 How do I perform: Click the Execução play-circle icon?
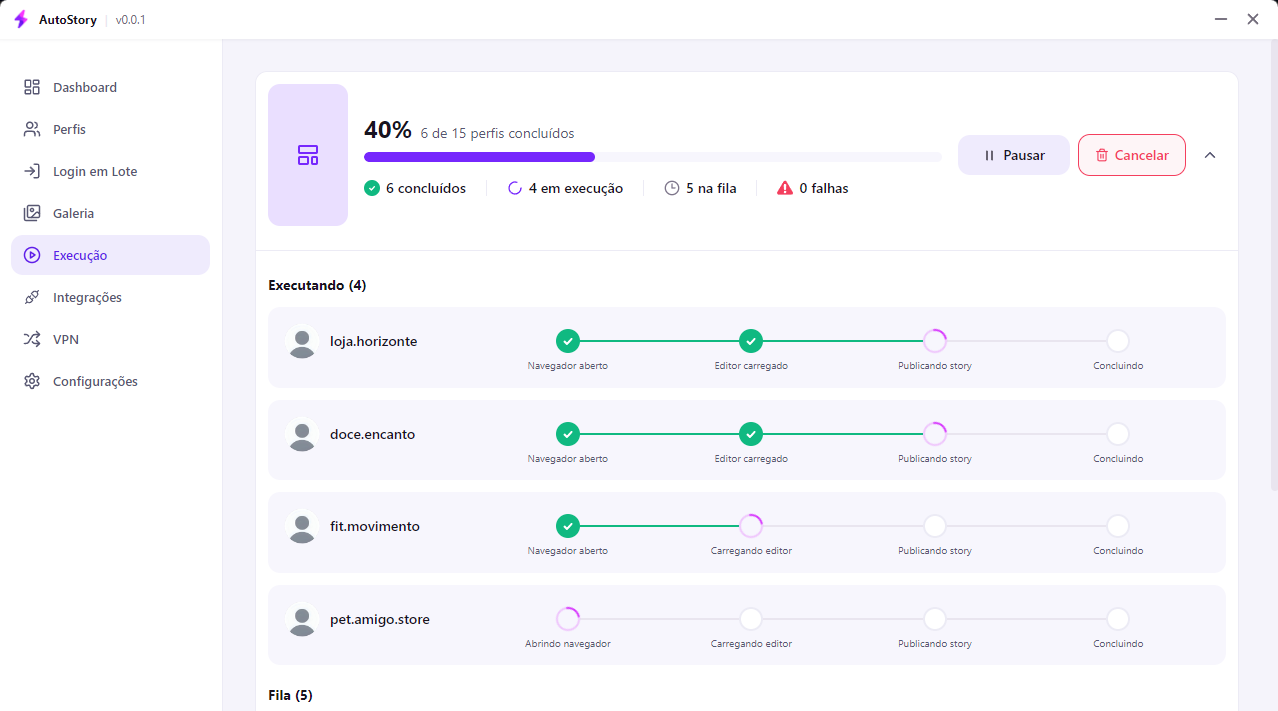32,255
